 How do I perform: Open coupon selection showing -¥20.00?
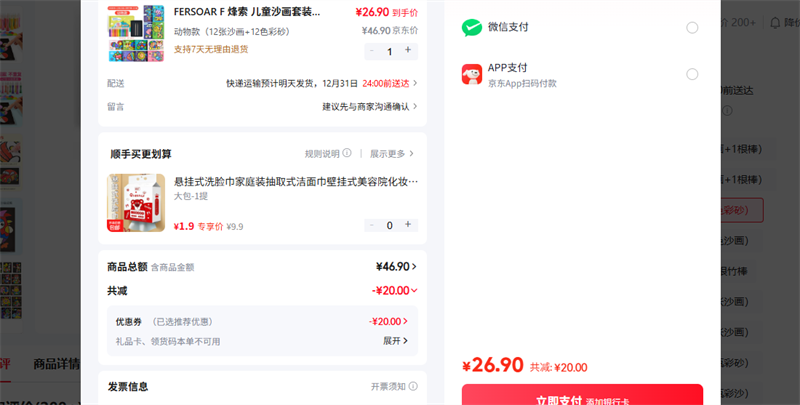pos(389,322)
